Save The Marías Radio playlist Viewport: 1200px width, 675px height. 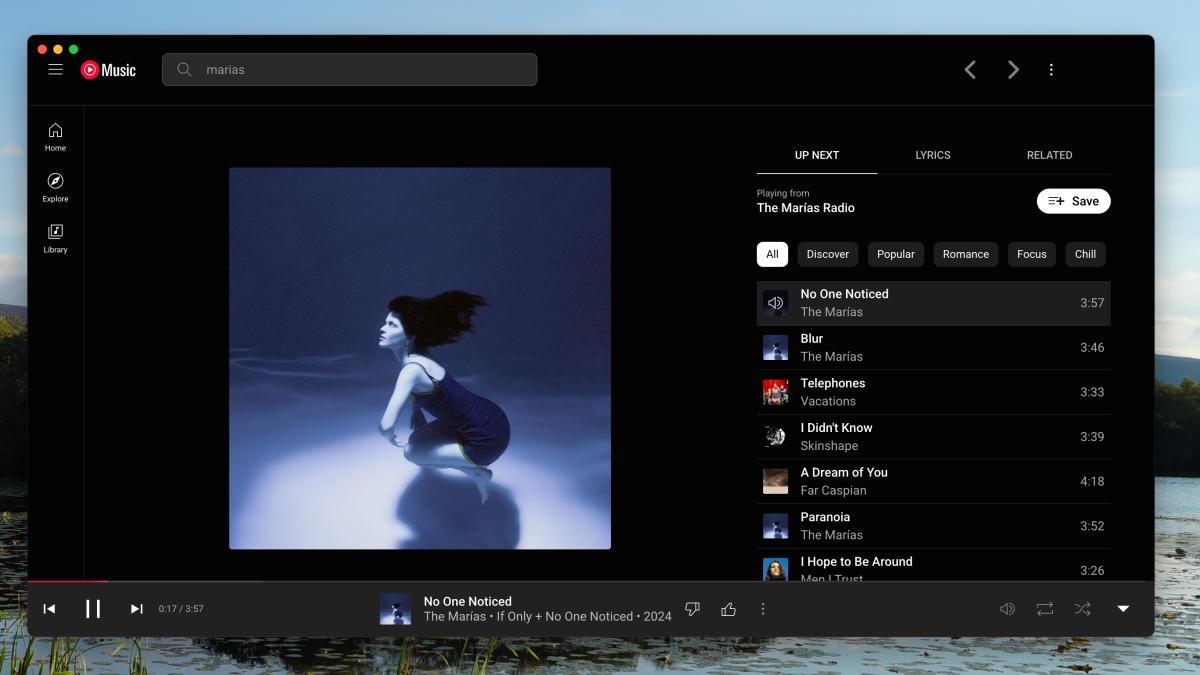coord(1073,201)
